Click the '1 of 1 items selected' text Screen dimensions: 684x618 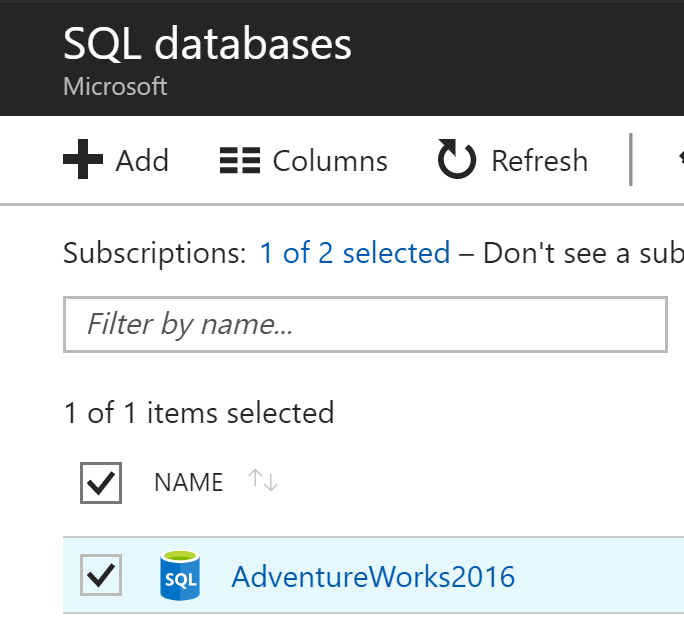[x=199, y=412]
